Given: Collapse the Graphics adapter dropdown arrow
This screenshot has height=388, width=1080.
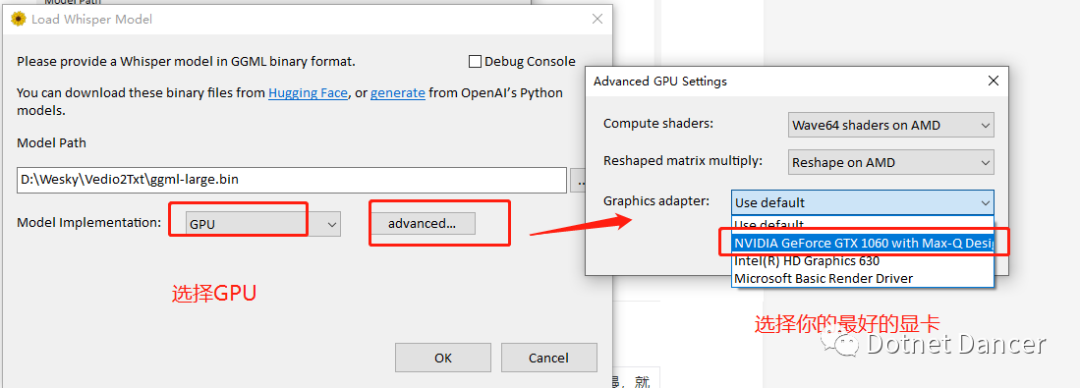Looking at the screenshot, I should pos(985,203).
